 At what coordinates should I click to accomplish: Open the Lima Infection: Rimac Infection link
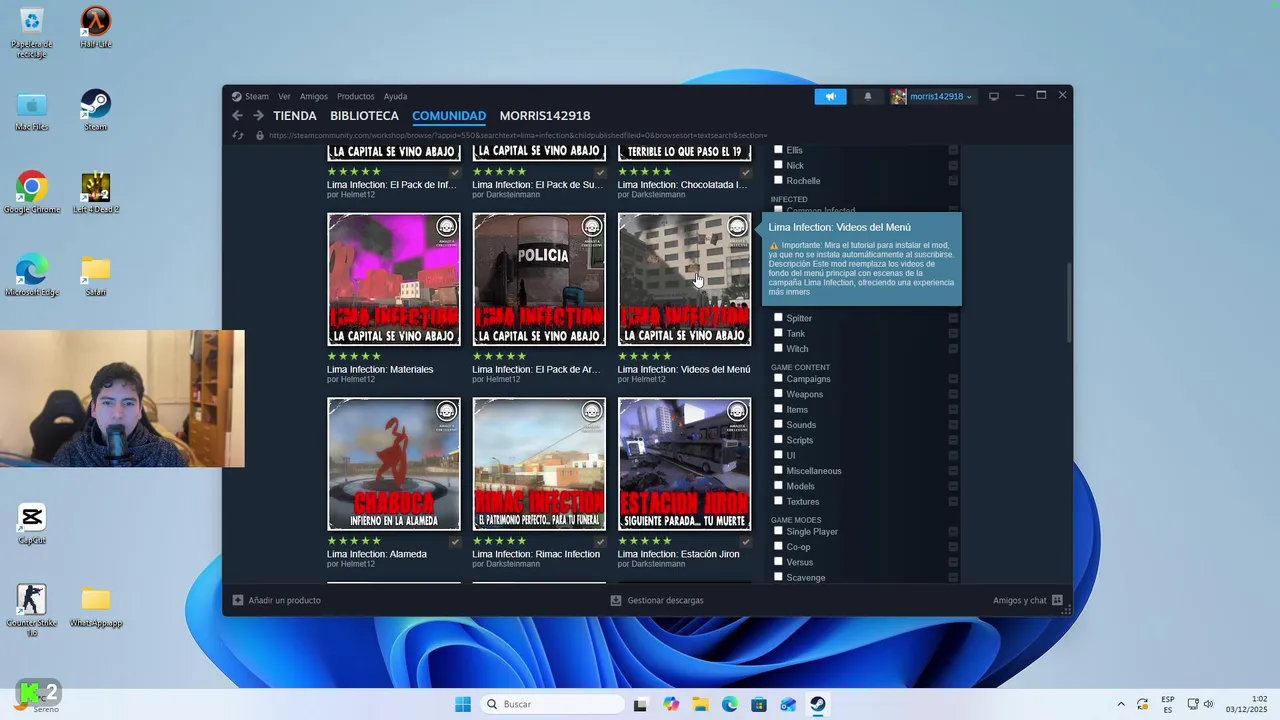(x=536, y=554)
